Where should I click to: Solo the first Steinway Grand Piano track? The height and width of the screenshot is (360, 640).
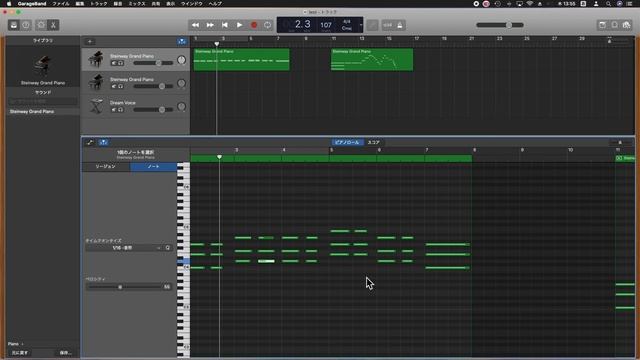pyautogui.click(x=120, y=63)
